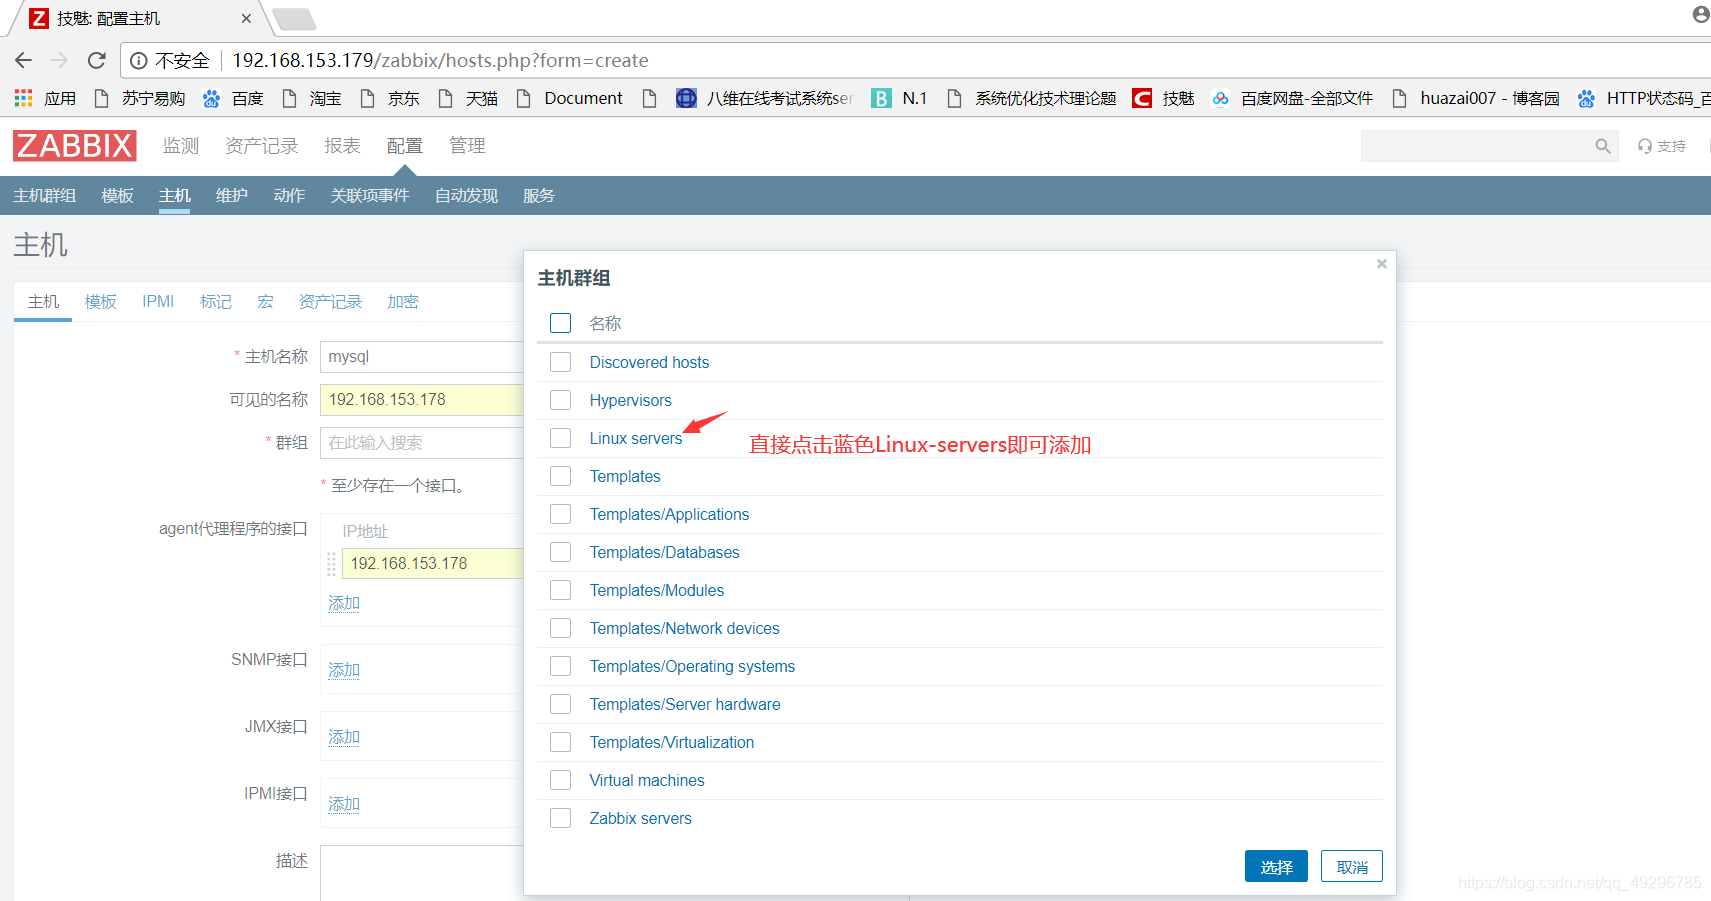The image size is (1711, 901).
Task: Check the Virtual machines checkbox
Action: tap(561, 780)
